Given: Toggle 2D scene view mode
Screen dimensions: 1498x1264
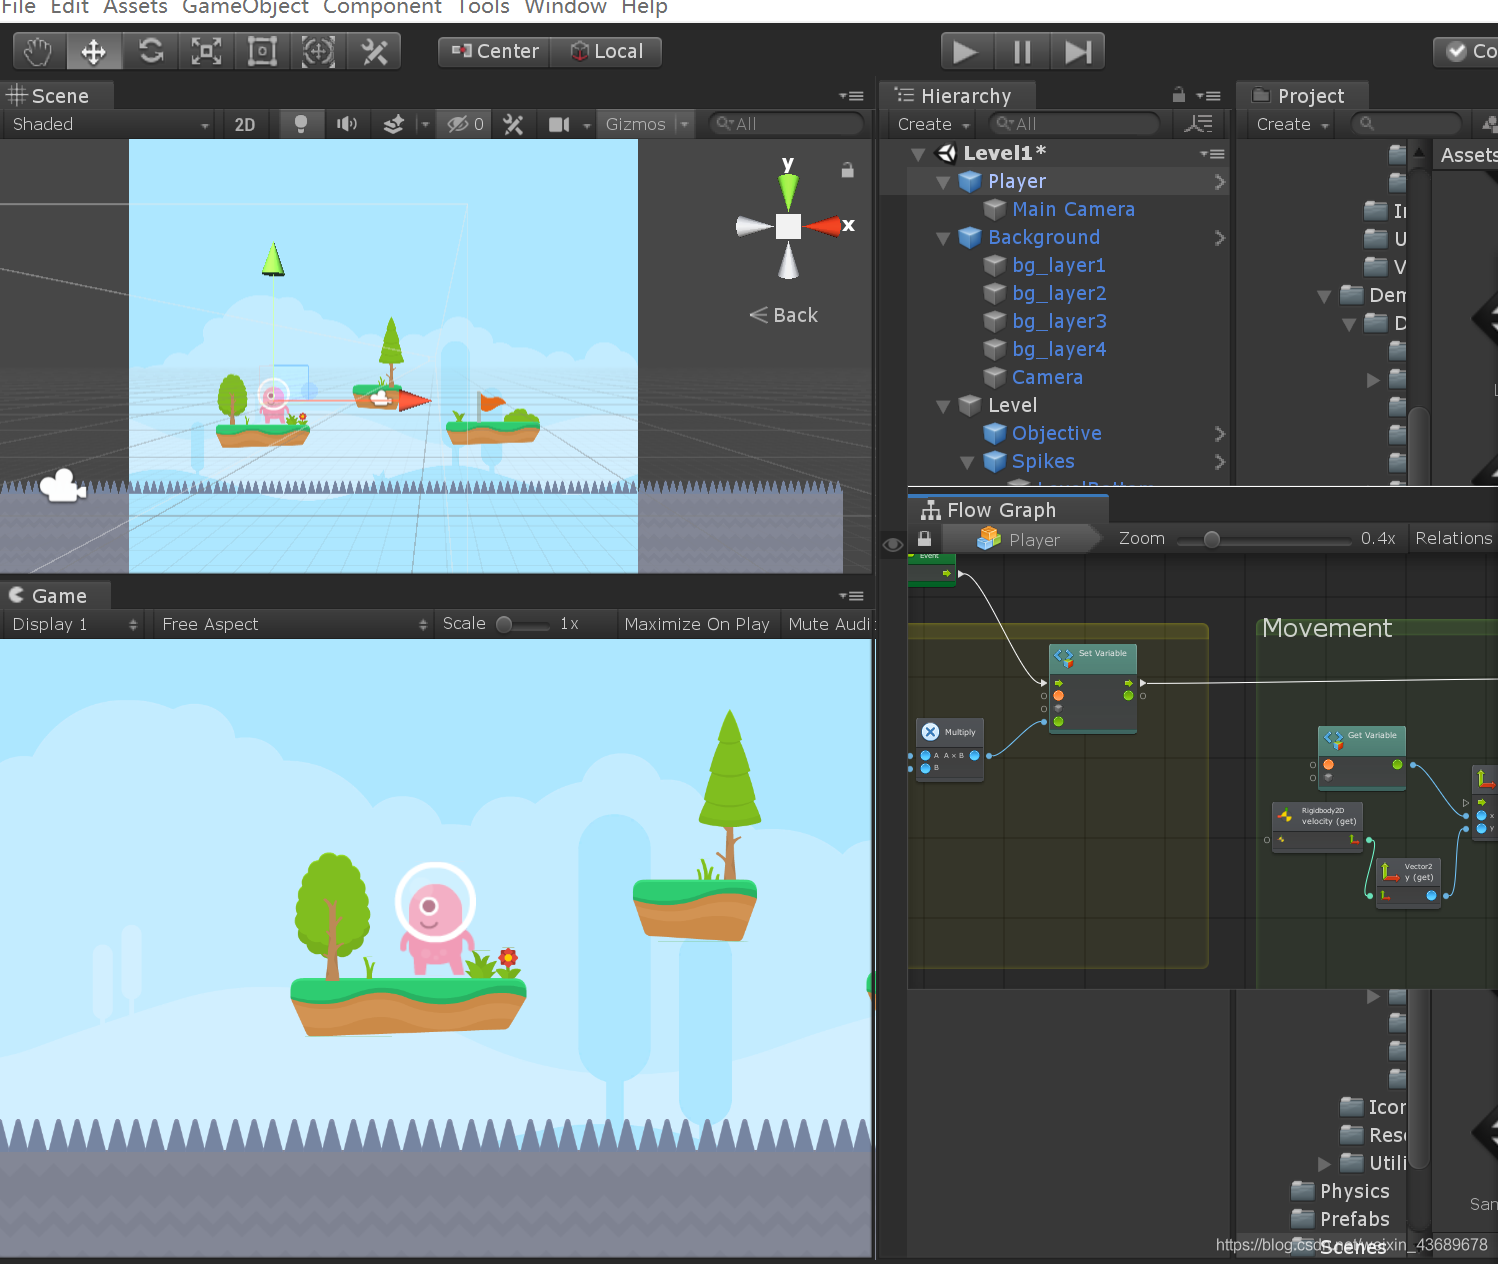Looking at the screenshot, I should click(245, 124).
